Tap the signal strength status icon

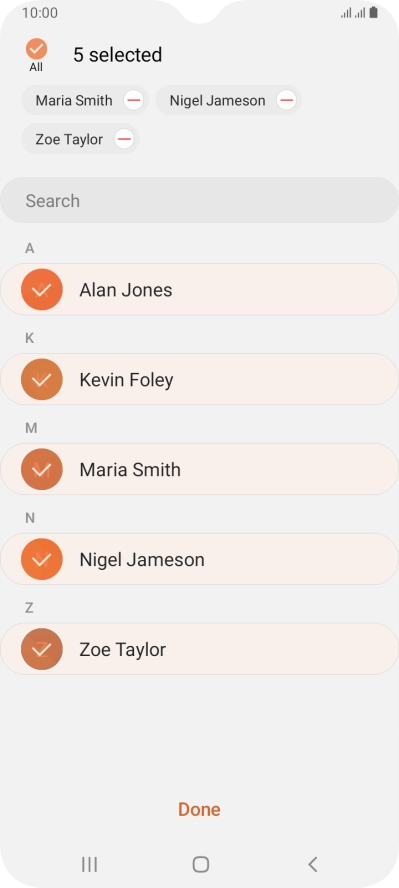pyautogui.click(x=352, y=13)
